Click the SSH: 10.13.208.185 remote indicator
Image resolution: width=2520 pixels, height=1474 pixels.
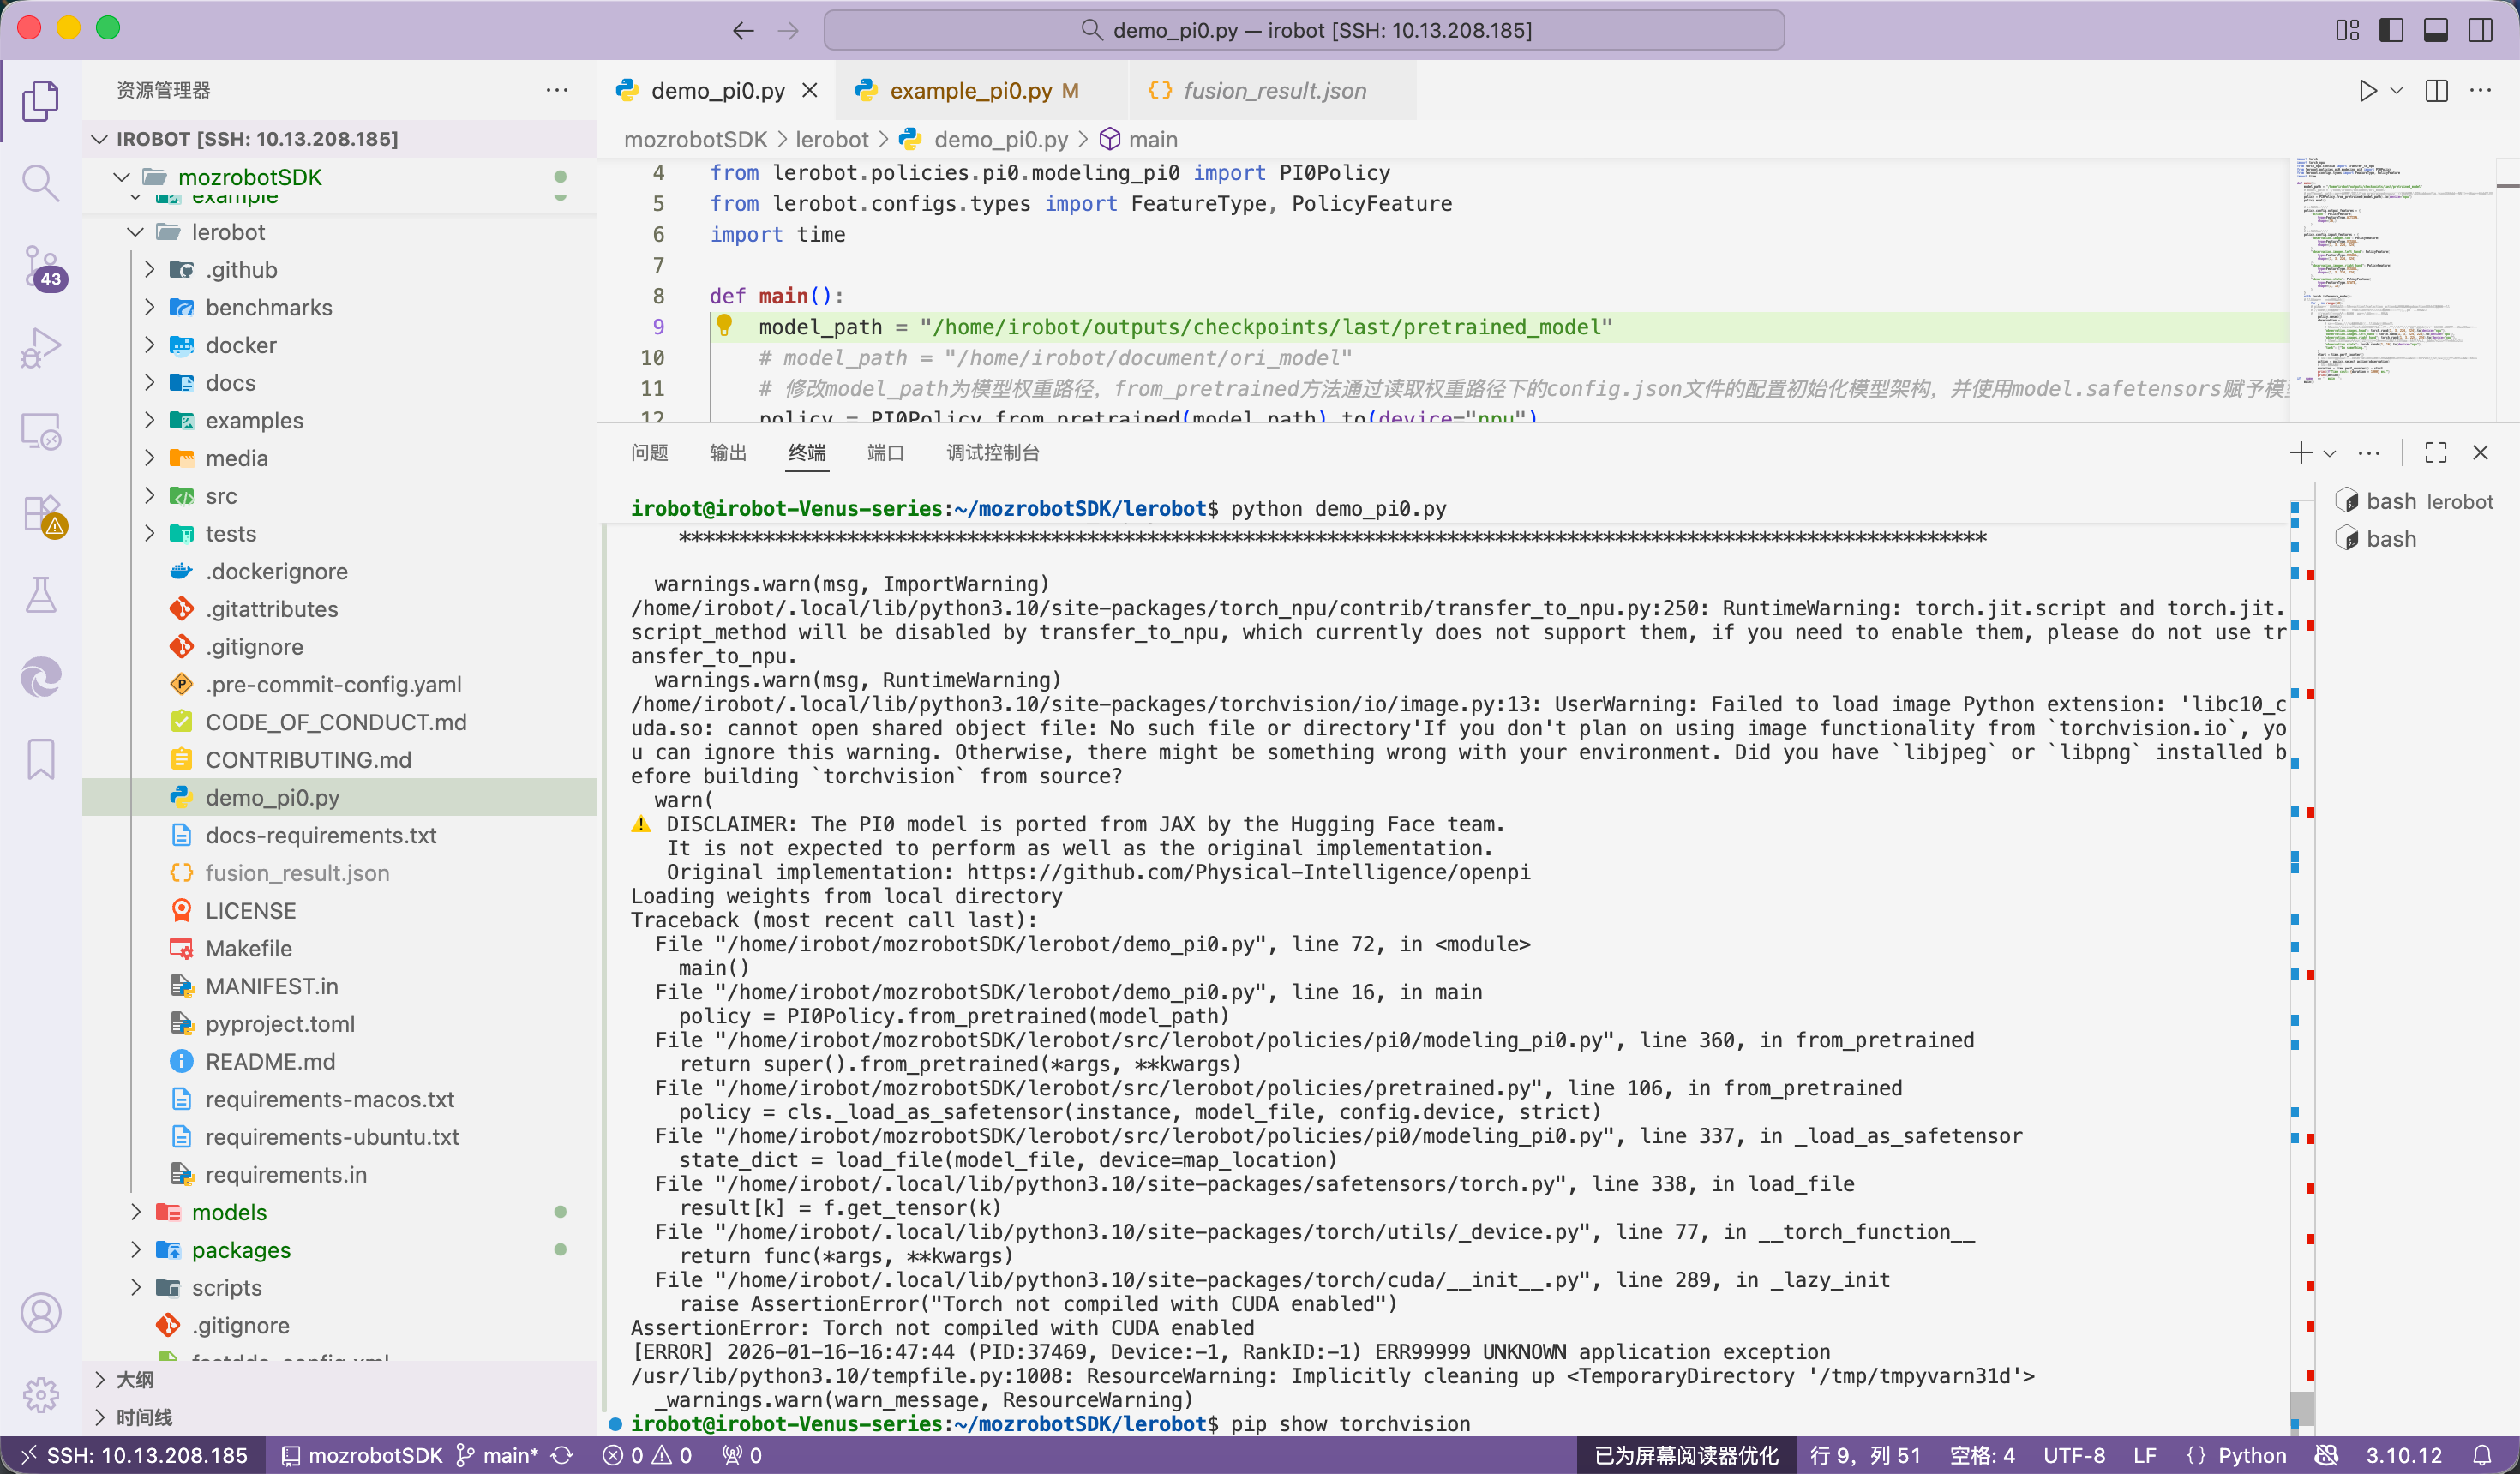point(134,1455)
